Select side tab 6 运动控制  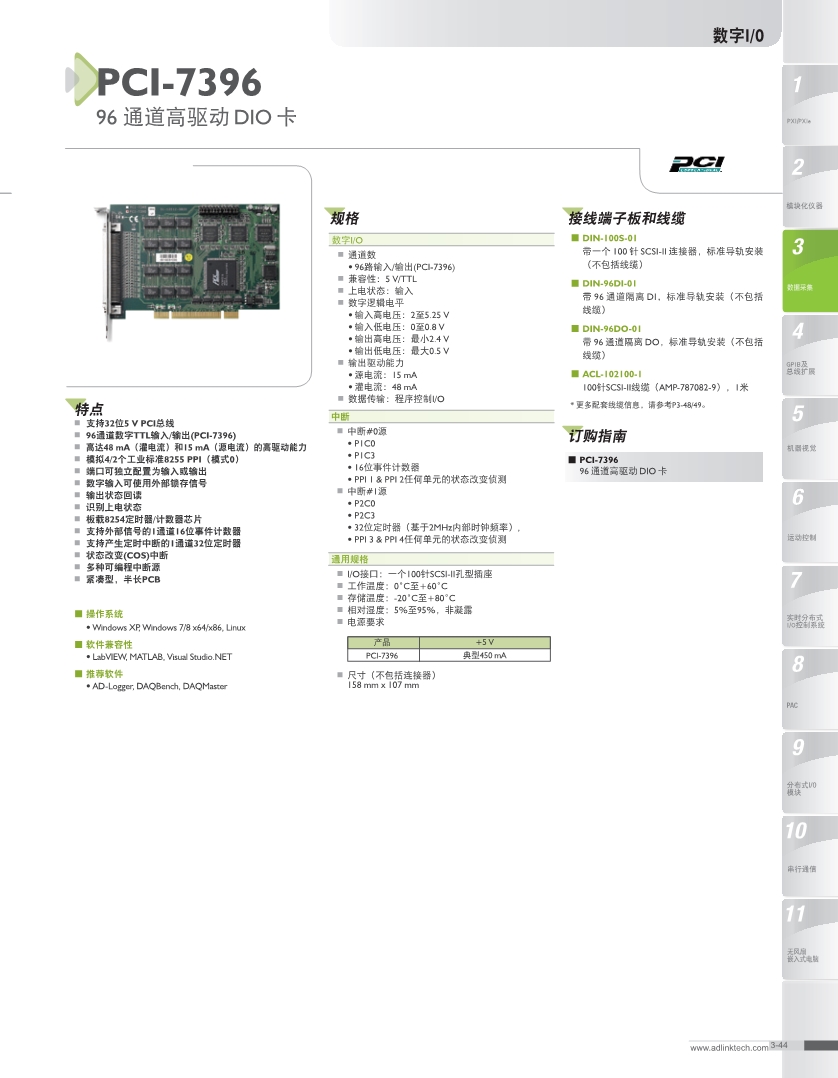click(810, 522)
